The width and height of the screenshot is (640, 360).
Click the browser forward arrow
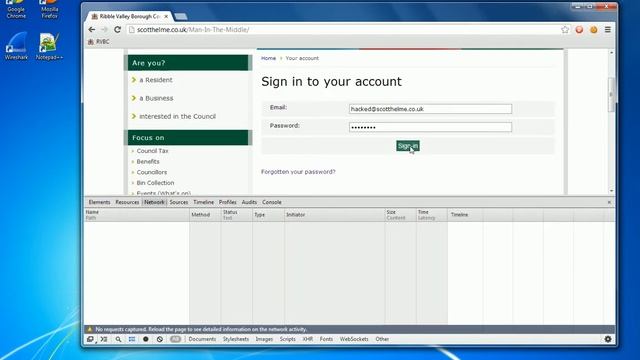104,29
